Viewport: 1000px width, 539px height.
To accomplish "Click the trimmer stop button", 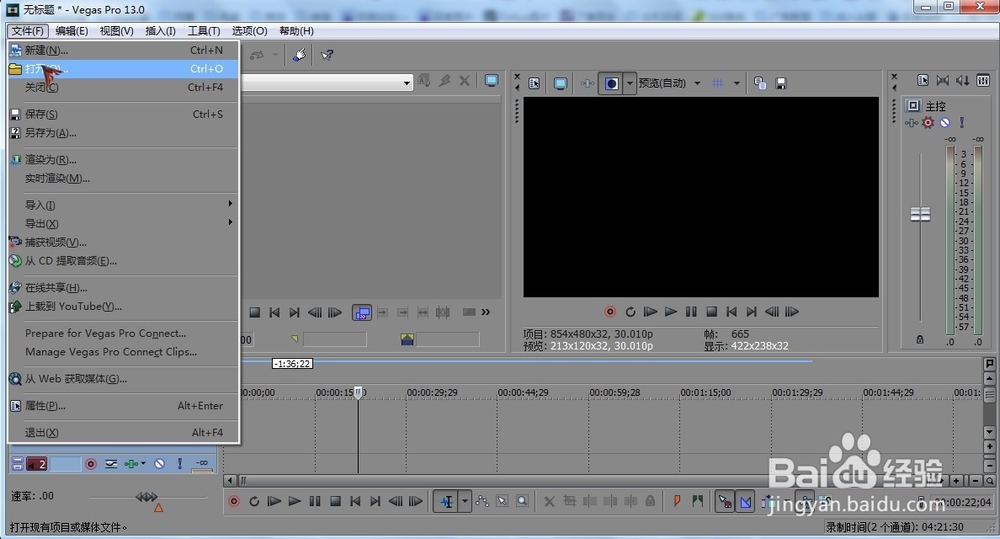I will pyautogui.click(x=254, y=313).
